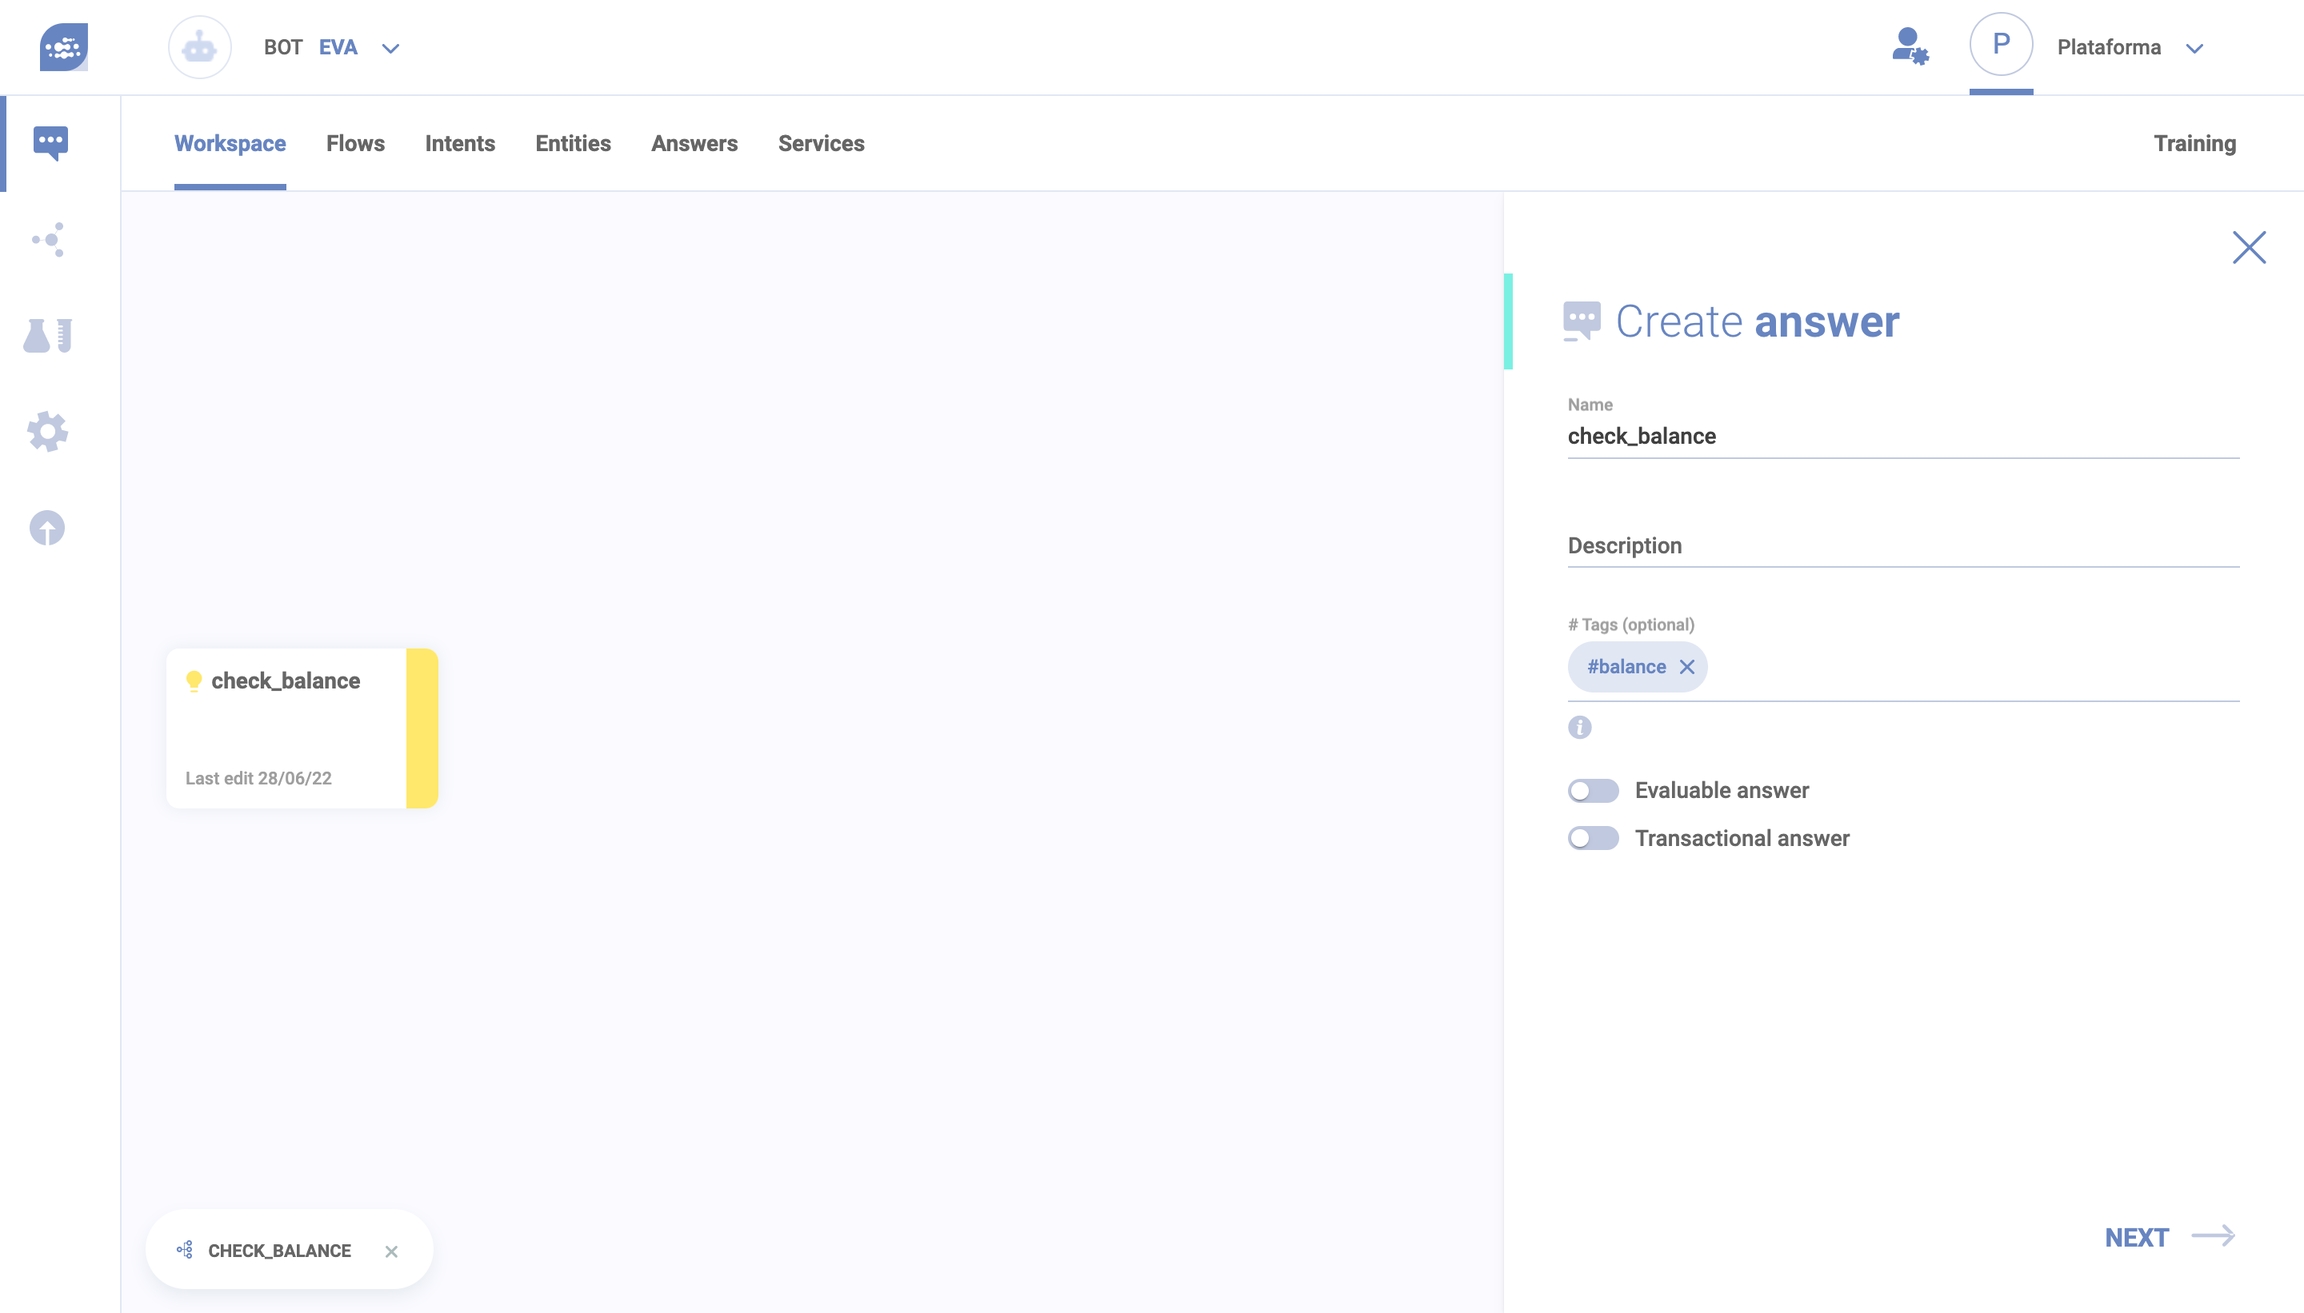Expand the BOT EVA dropdown
2304x1313 pixels.
pyautogui.click(x=390, y=48)
